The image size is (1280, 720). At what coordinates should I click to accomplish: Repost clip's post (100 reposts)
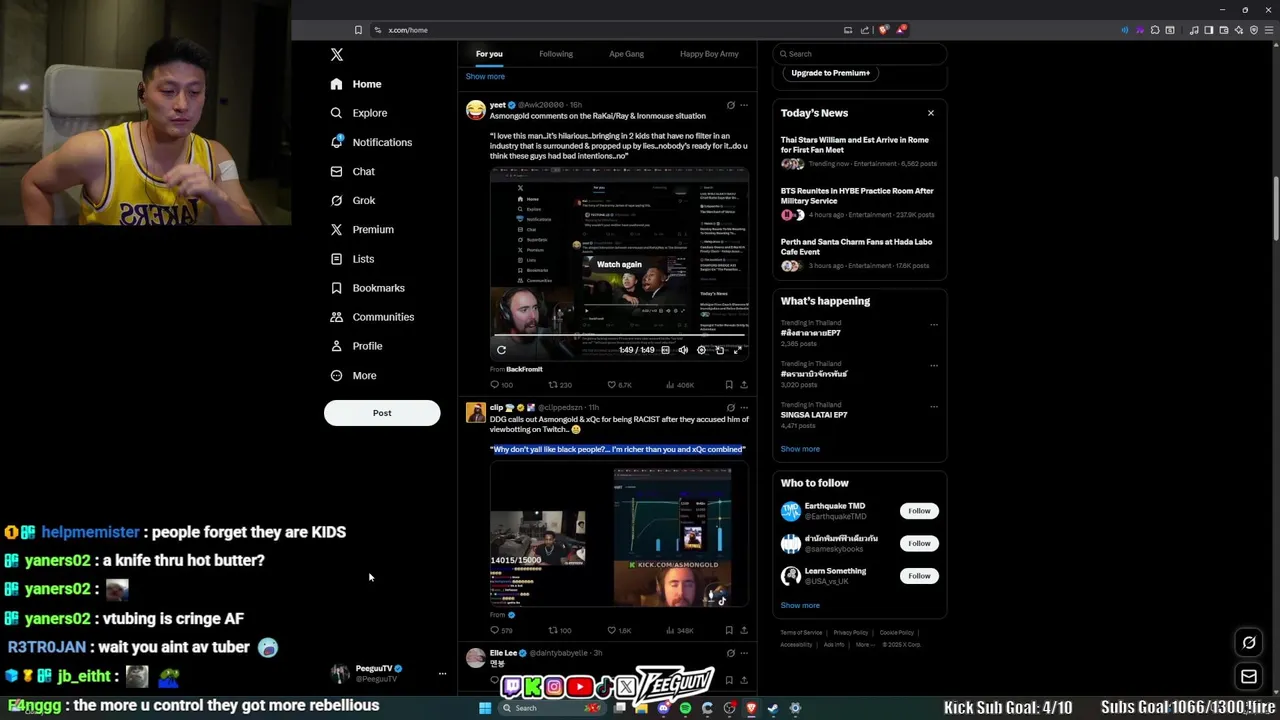pyautogui.click(x=560, y=631)
